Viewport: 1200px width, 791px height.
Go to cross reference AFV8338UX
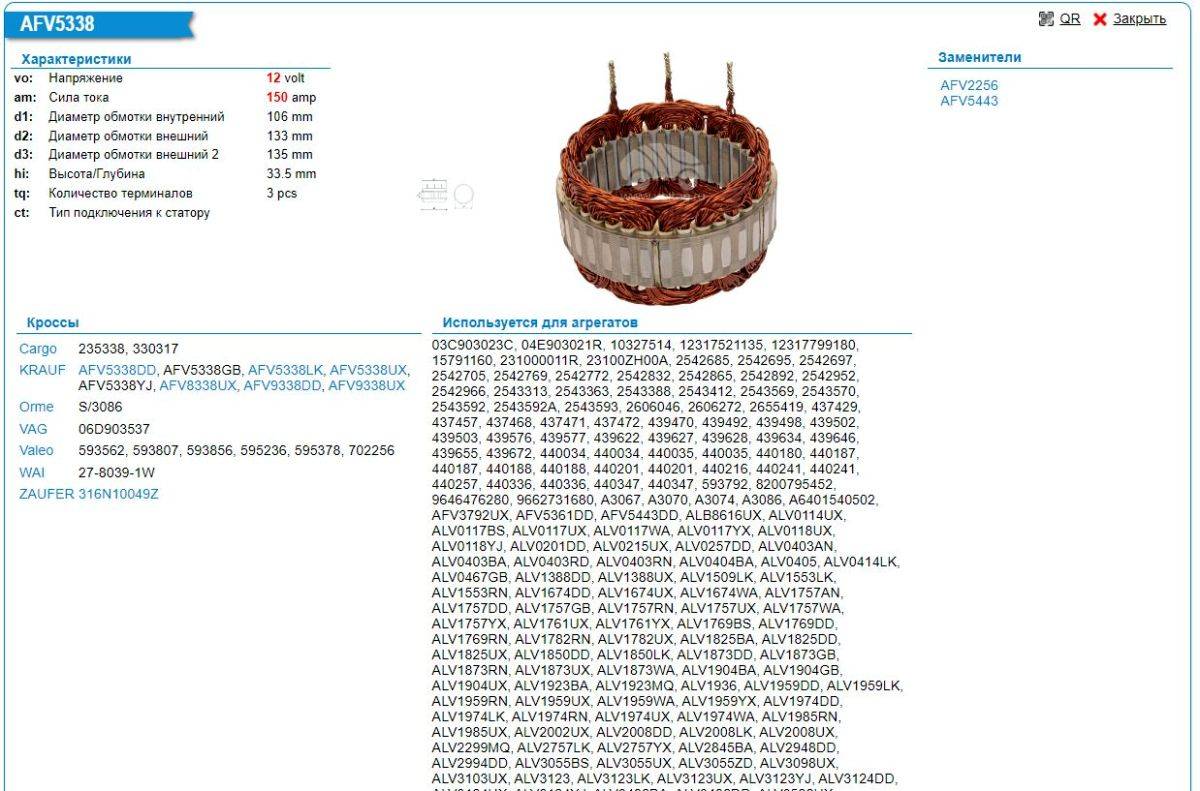click(x=198, y=385)
